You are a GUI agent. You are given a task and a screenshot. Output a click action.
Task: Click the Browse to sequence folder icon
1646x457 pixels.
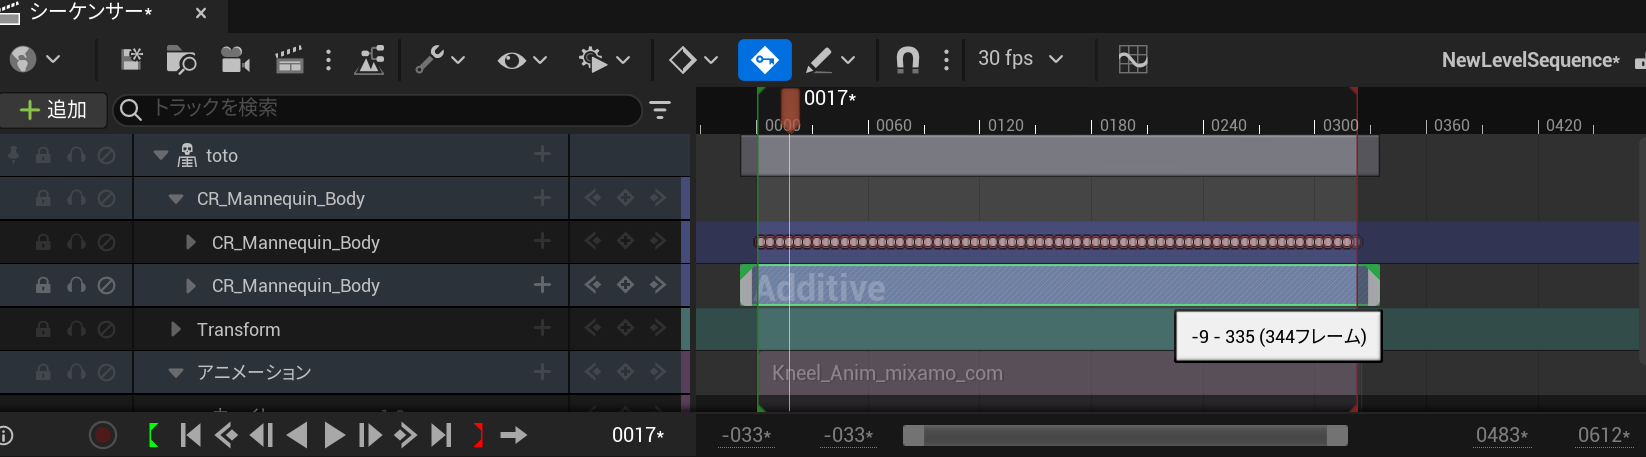(181, 60)
